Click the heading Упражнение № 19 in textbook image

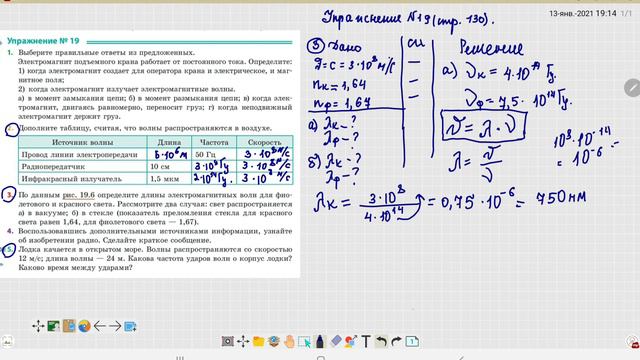43,41
